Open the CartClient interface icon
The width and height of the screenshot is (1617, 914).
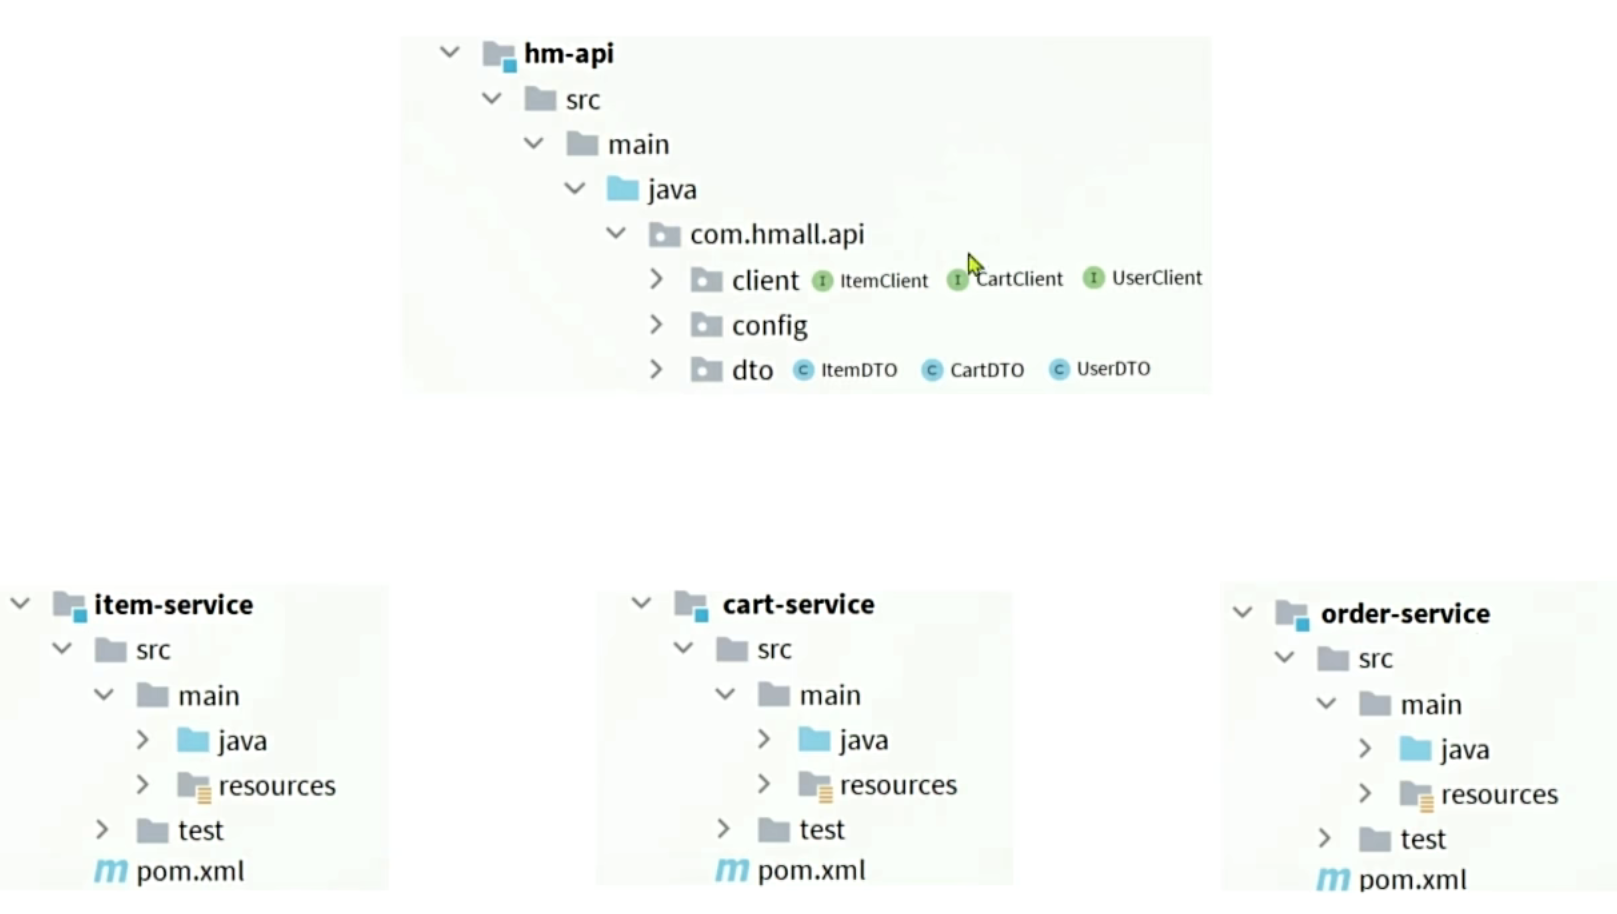click(957, 280)
